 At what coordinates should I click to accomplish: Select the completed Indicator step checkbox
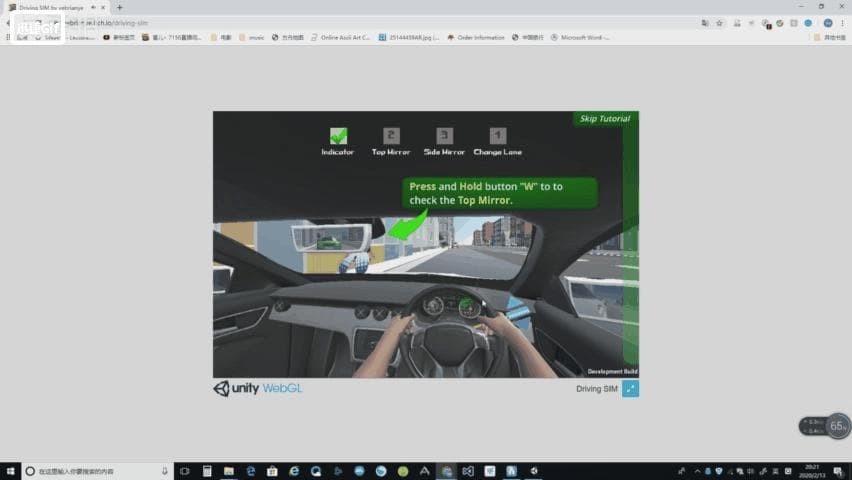pyautogui.click(x=338, y=136)
